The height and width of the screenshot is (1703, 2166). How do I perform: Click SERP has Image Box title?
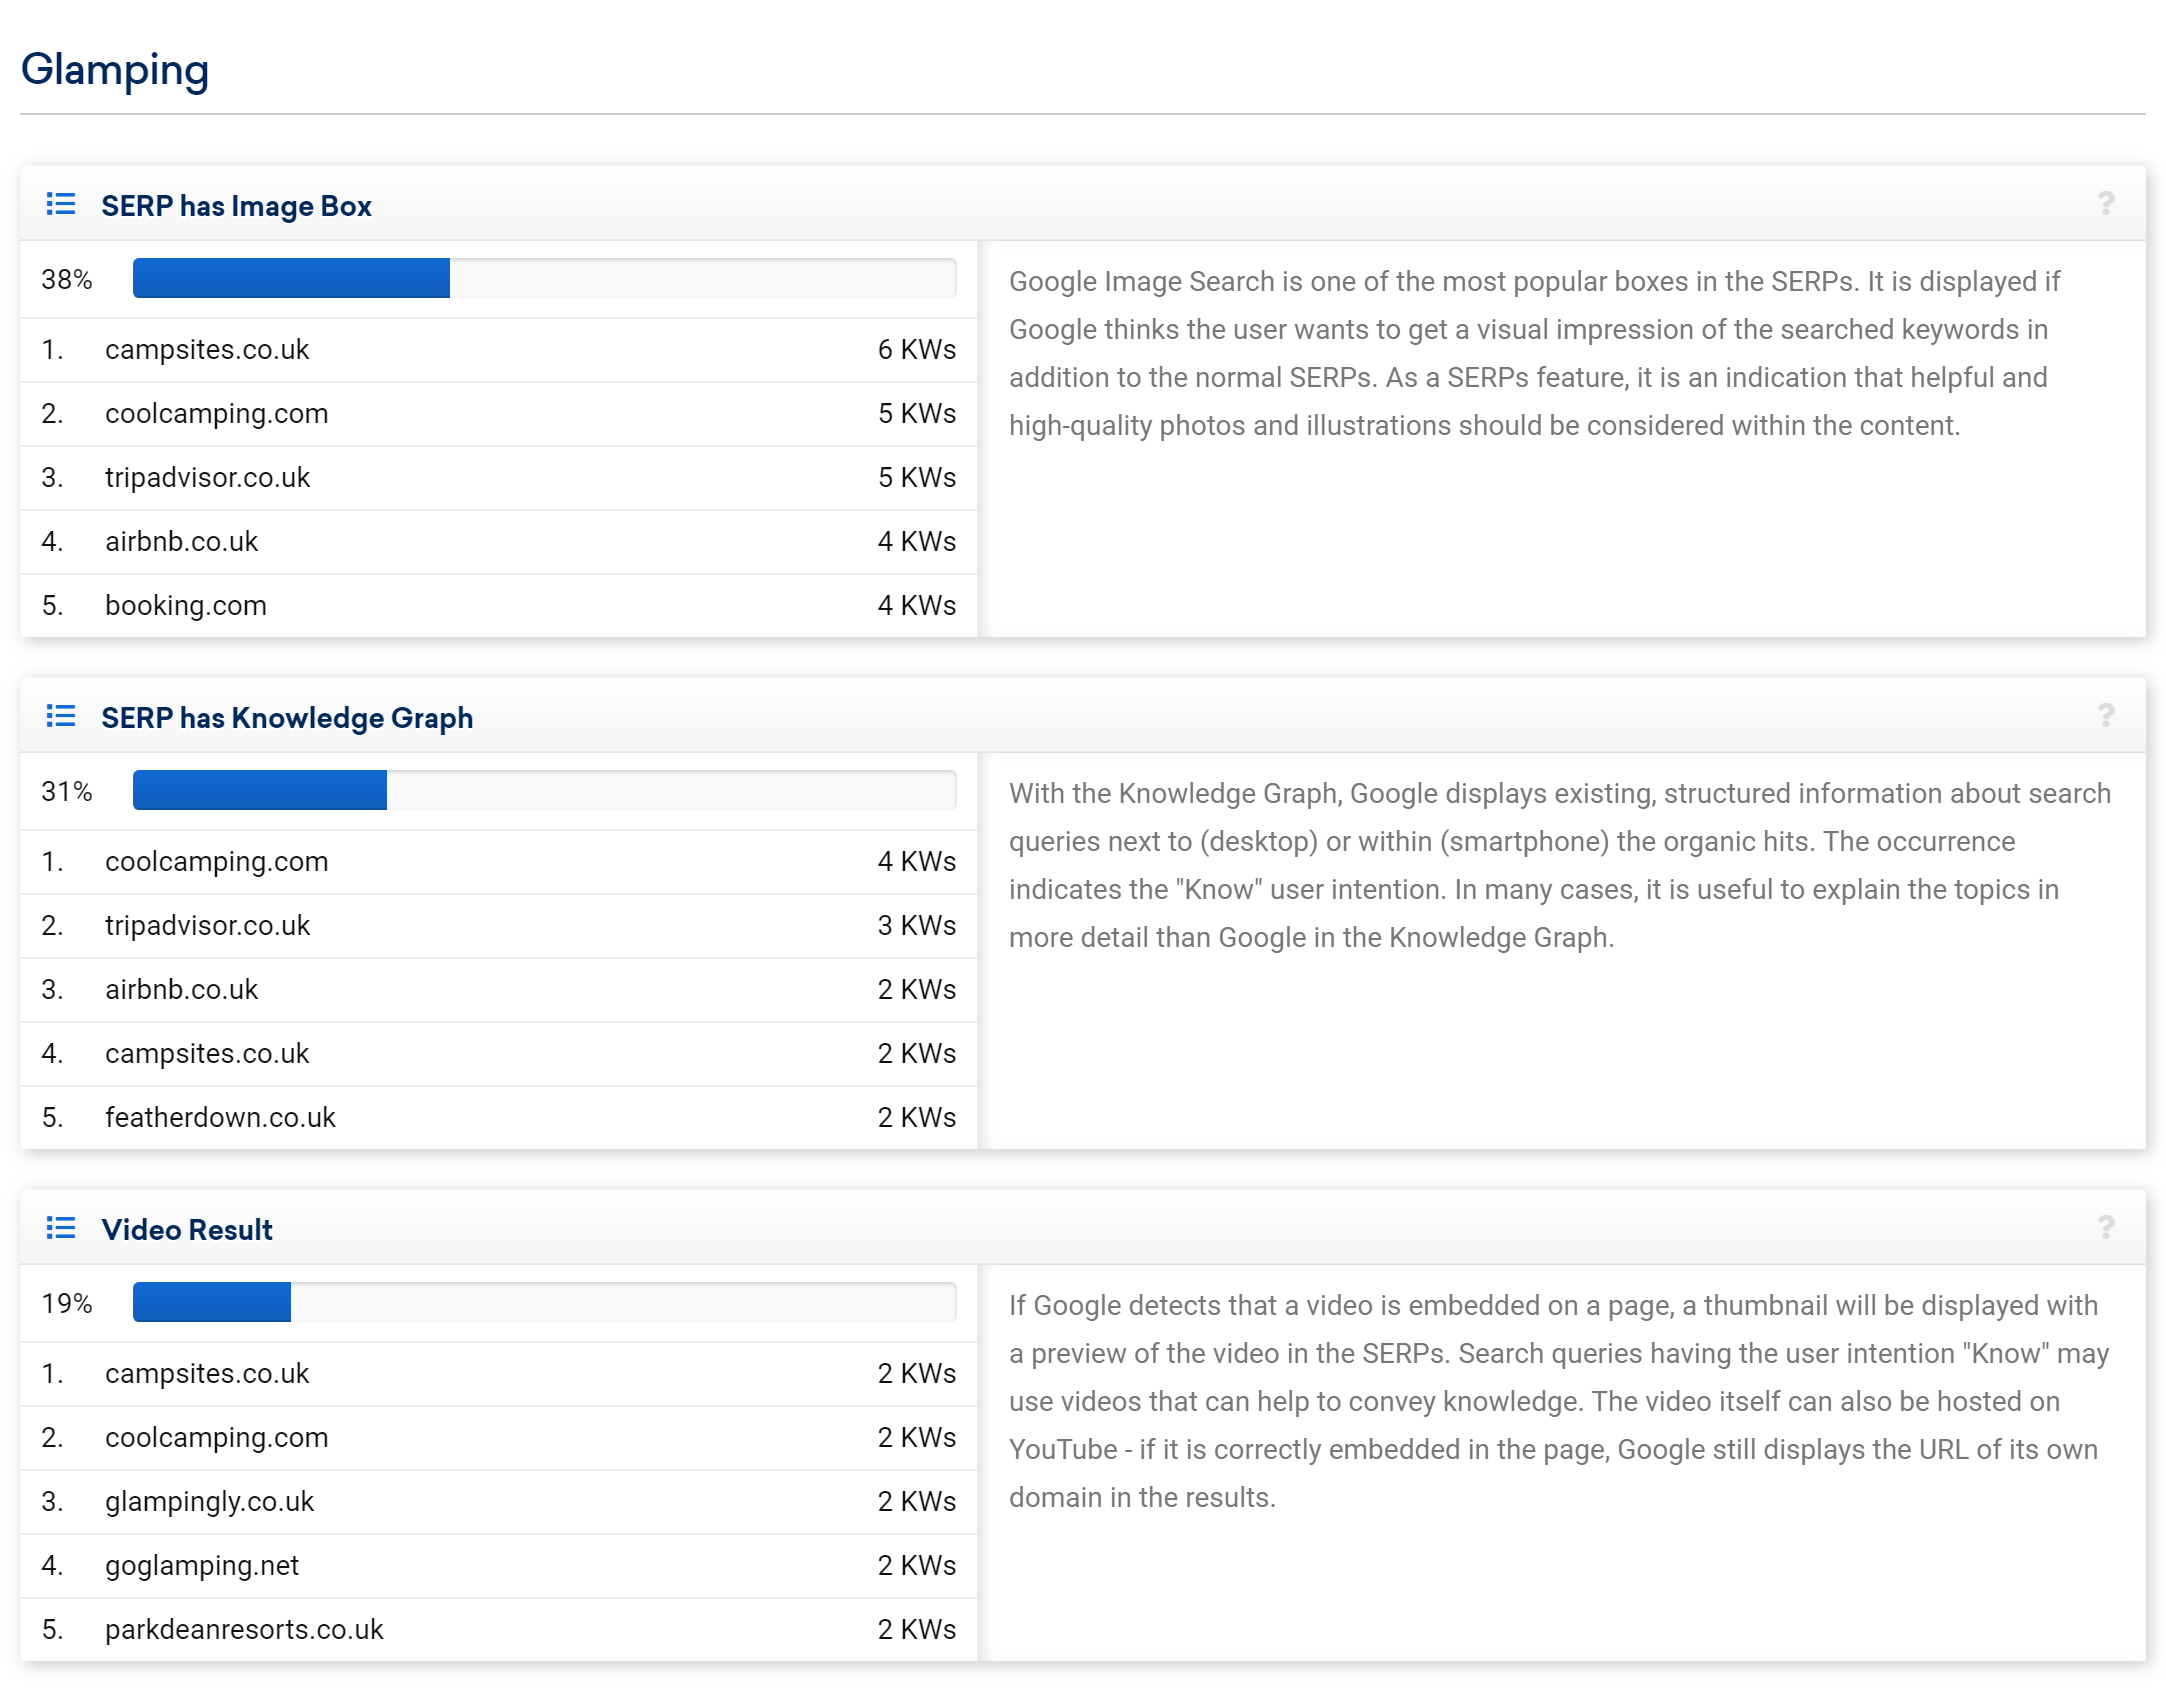point(236,206)
